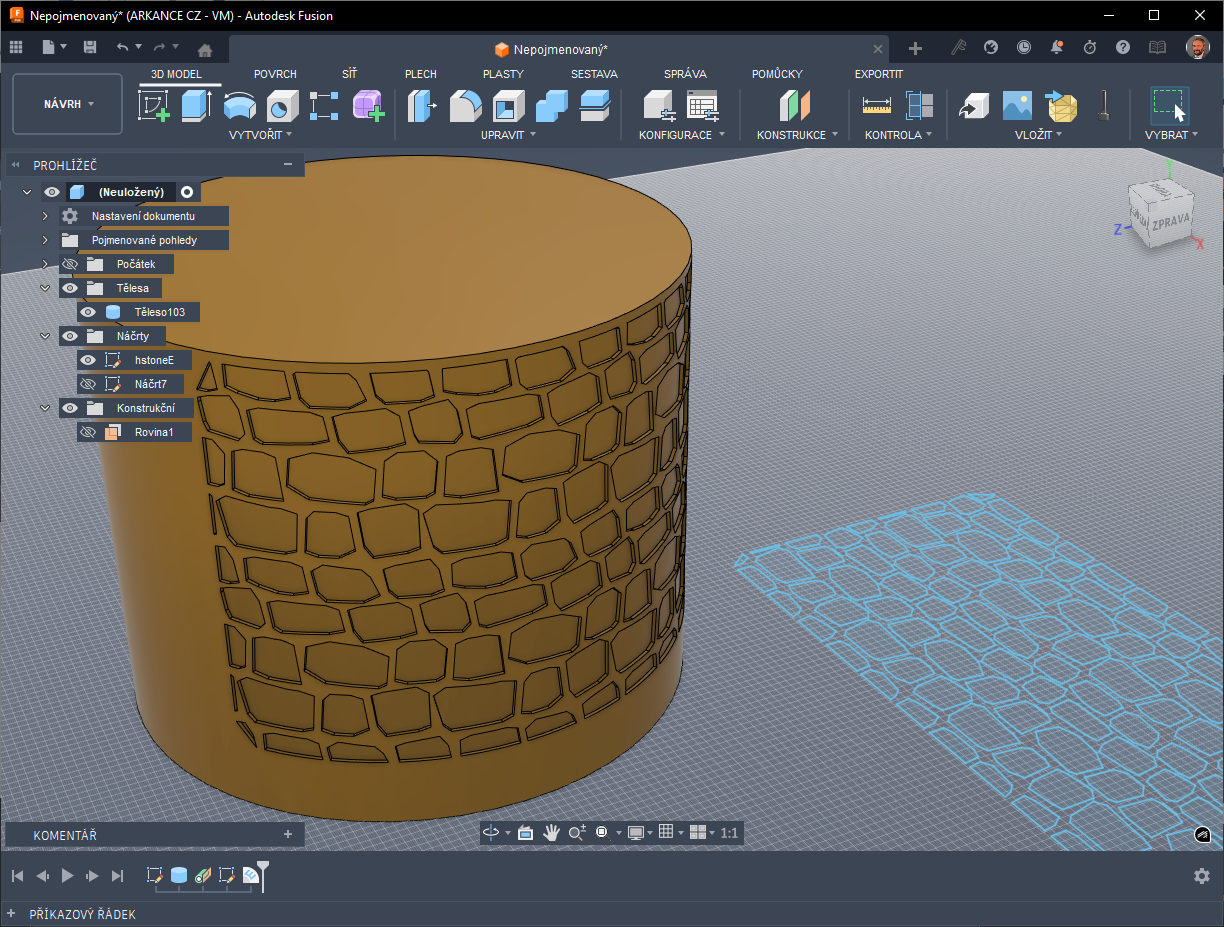Select the Extrude tool in the toolbar
1224x927 pixels.
(196, 105)
